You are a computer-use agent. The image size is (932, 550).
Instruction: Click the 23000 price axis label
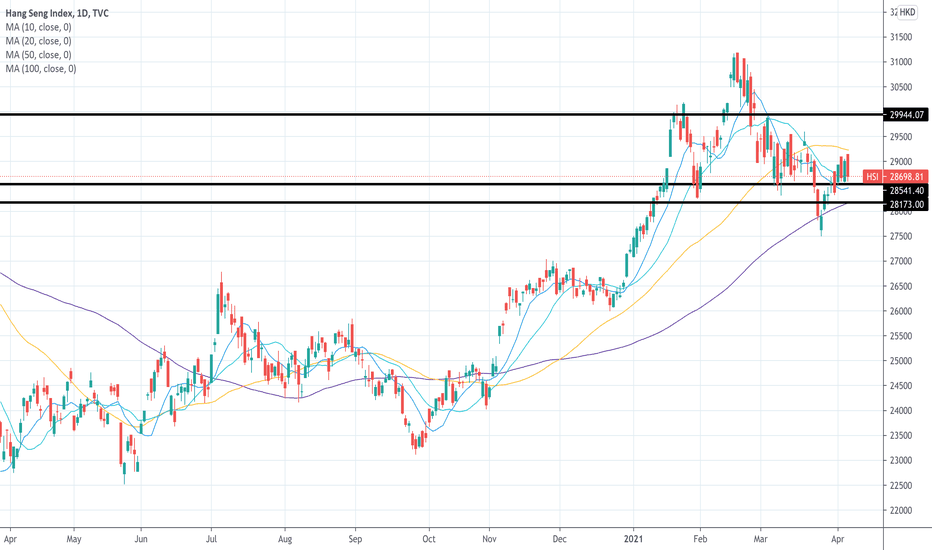(900, 461)
